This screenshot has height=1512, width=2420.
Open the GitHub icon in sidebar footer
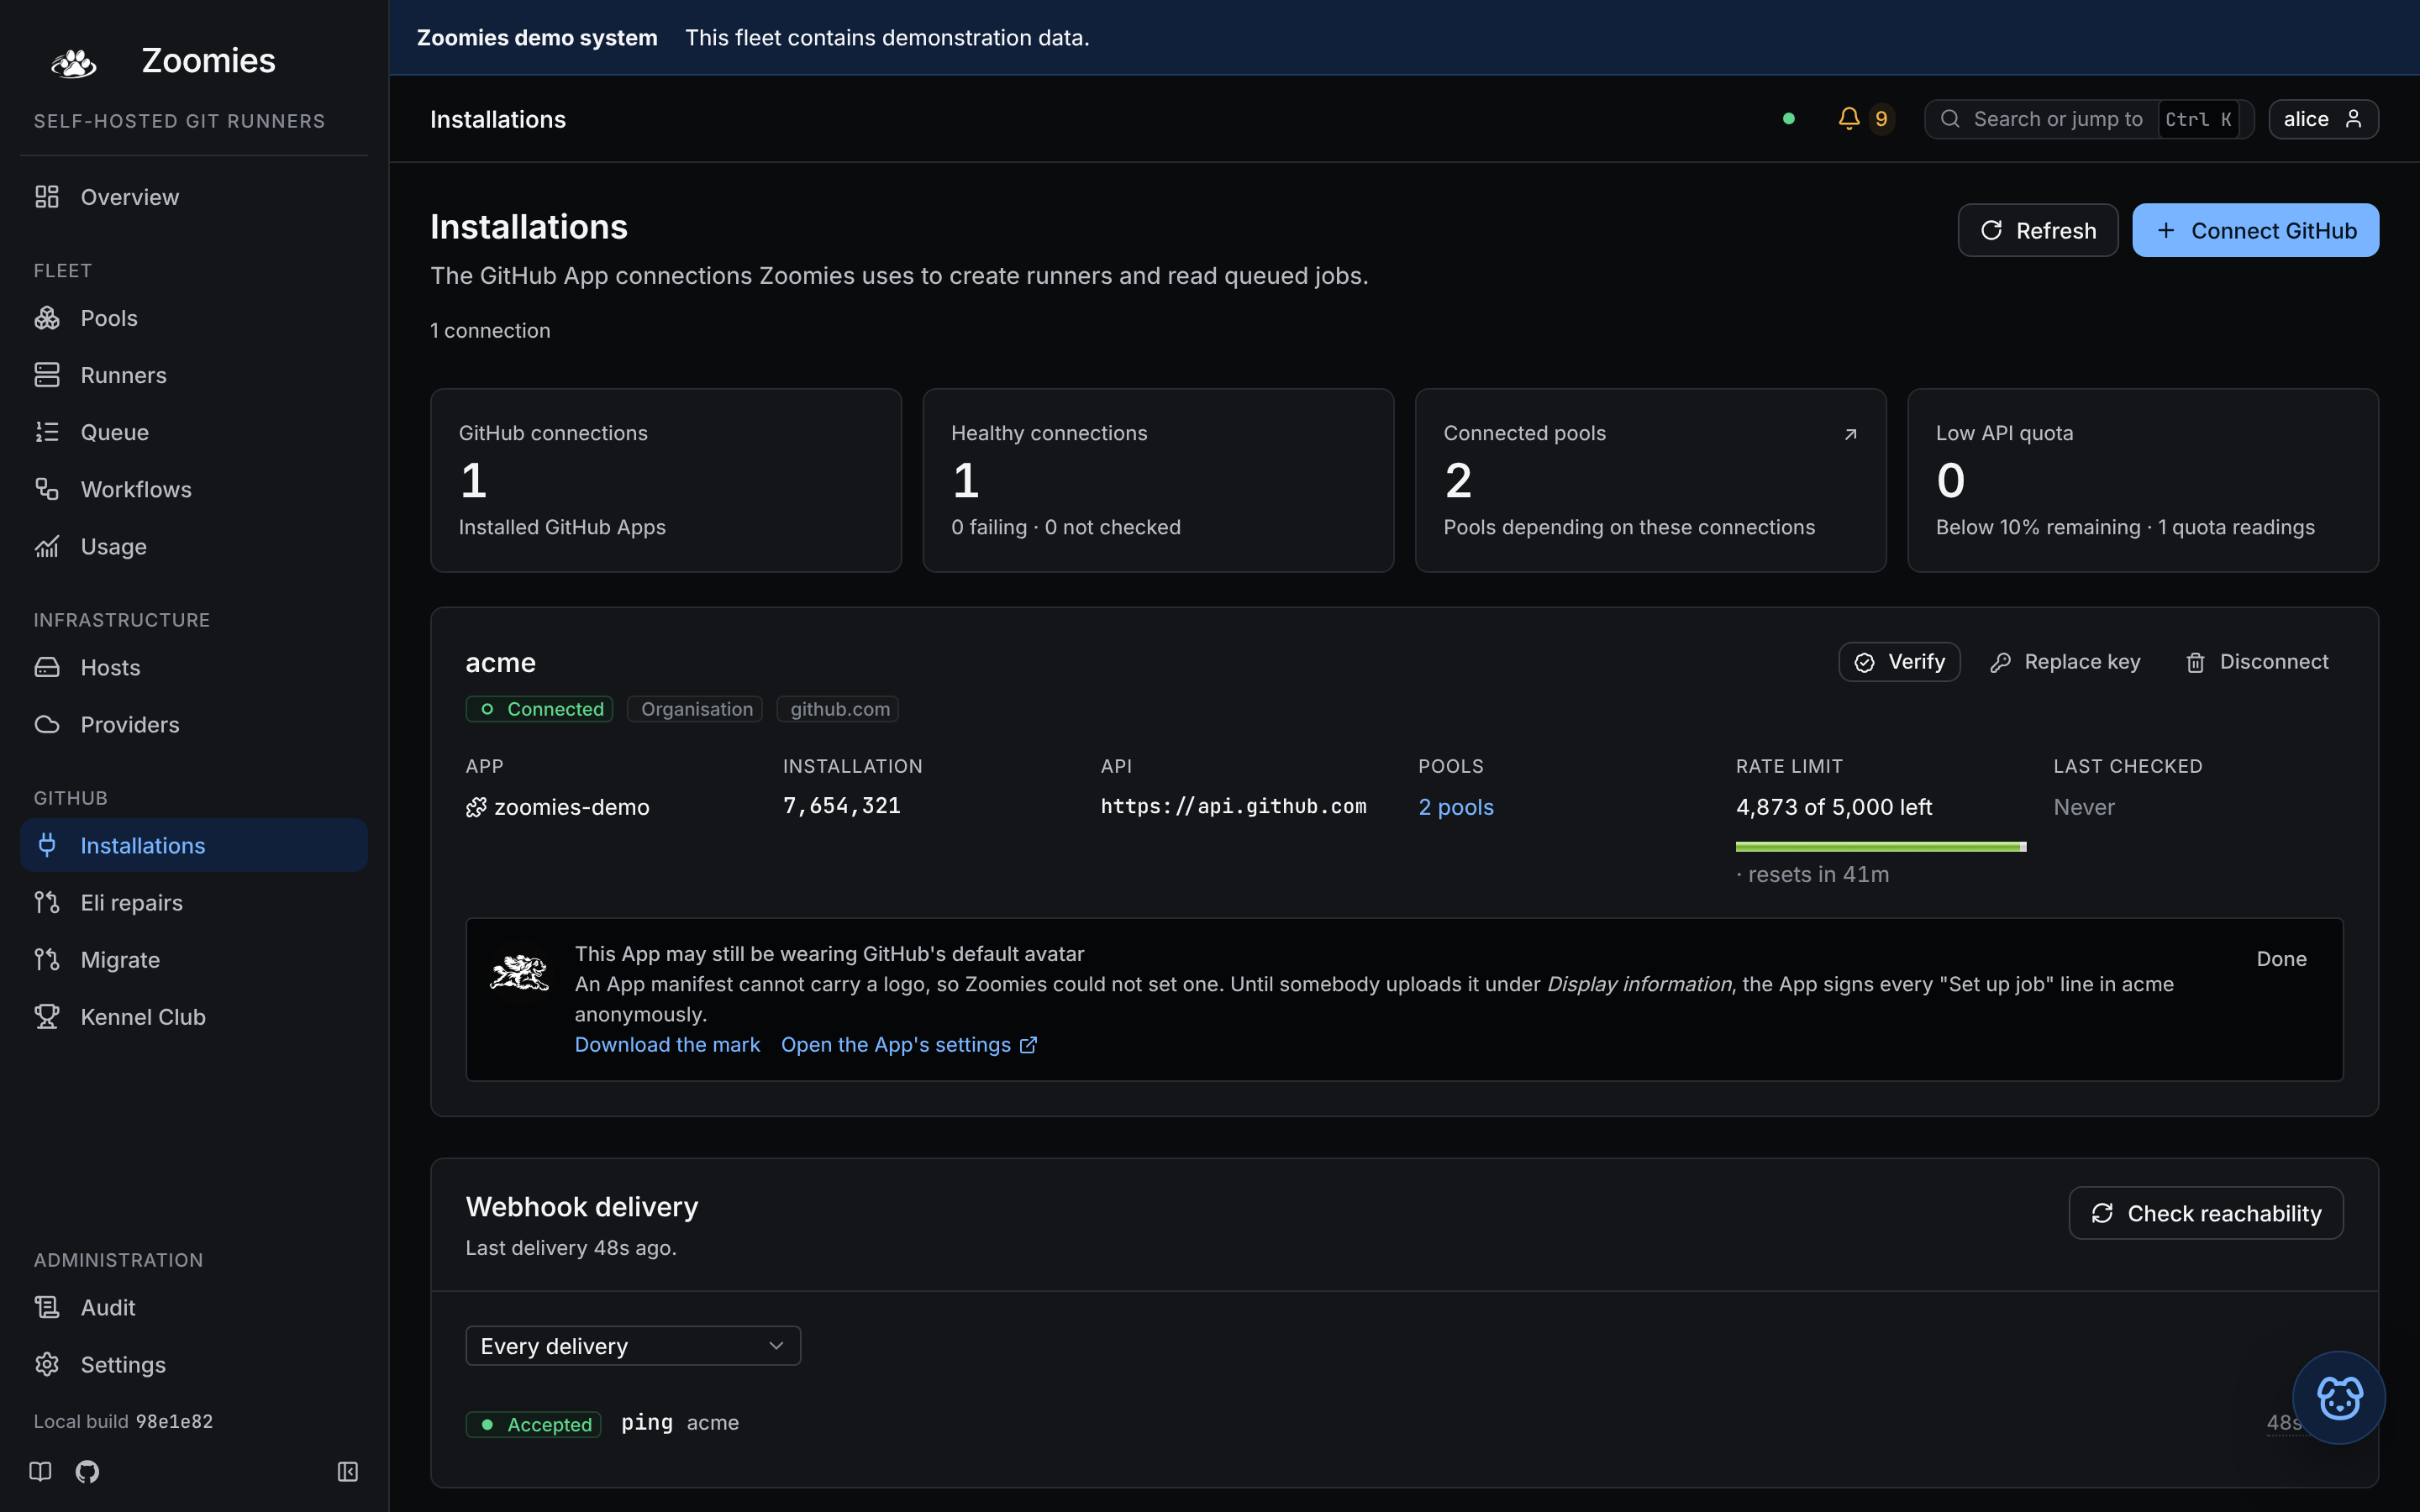(x=87, y=1471)
